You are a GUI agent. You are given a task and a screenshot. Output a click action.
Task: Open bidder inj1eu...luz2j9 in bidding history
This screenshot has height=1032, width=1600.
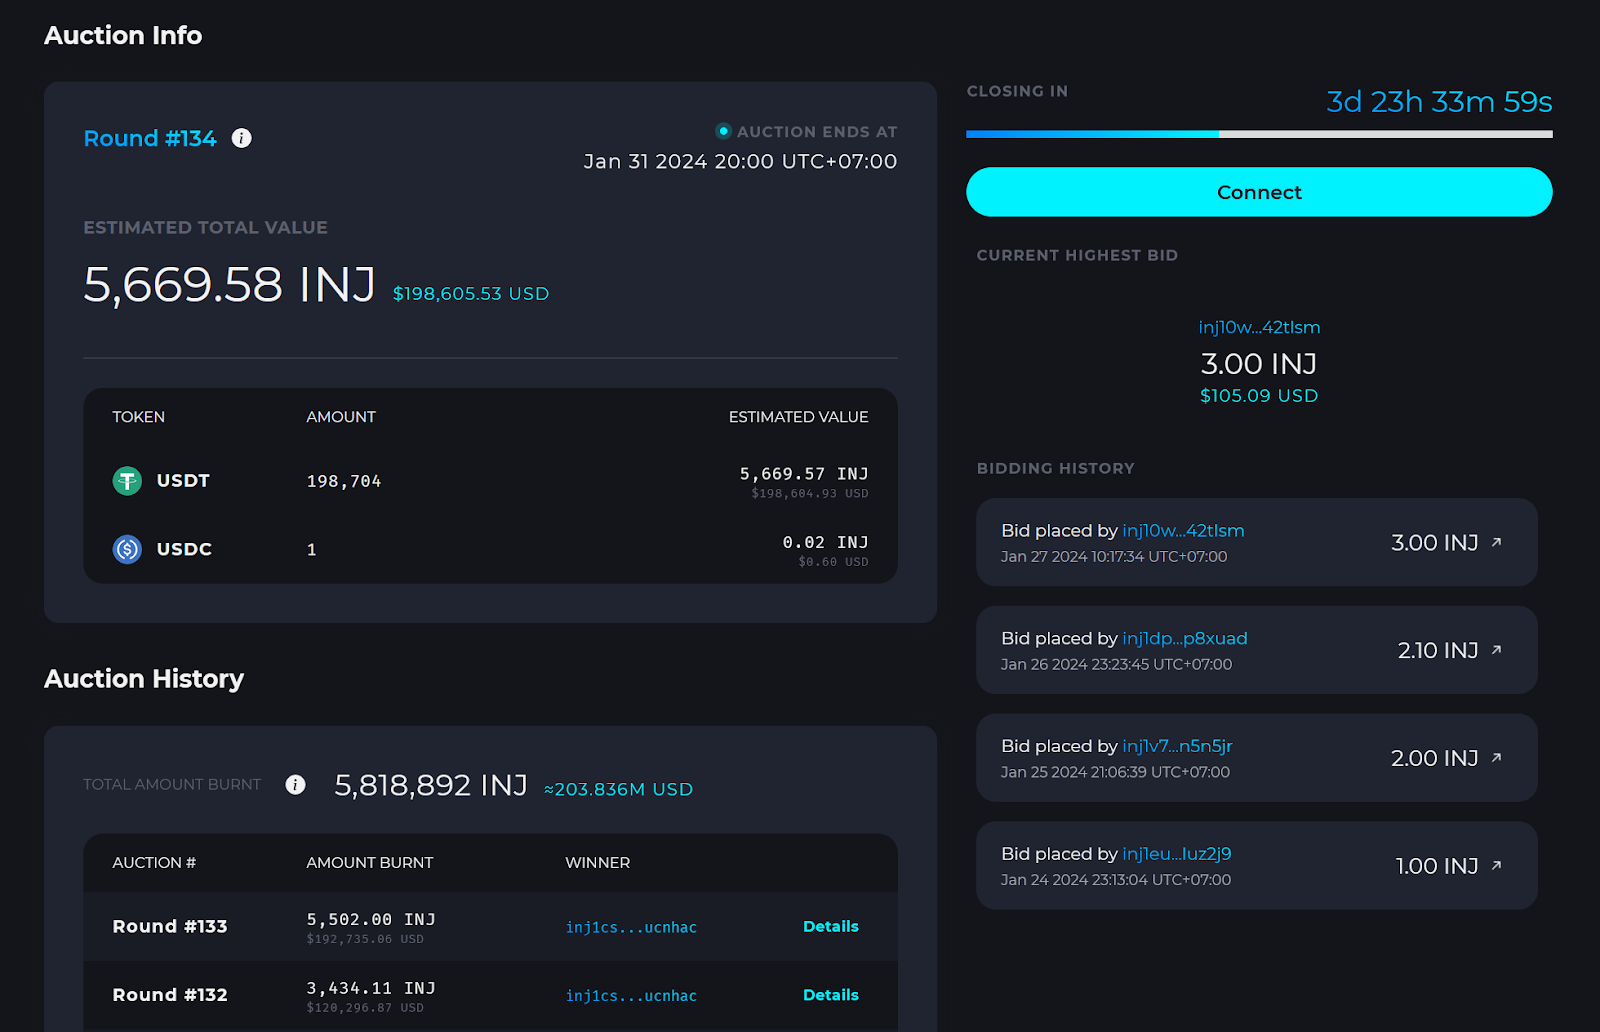1177,854
